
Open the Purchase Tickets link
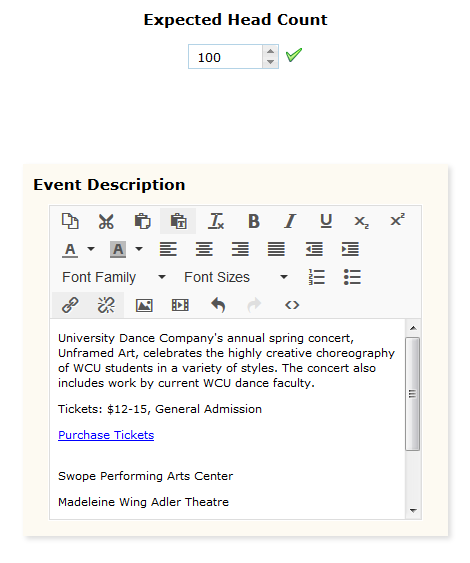click(106, 435)
